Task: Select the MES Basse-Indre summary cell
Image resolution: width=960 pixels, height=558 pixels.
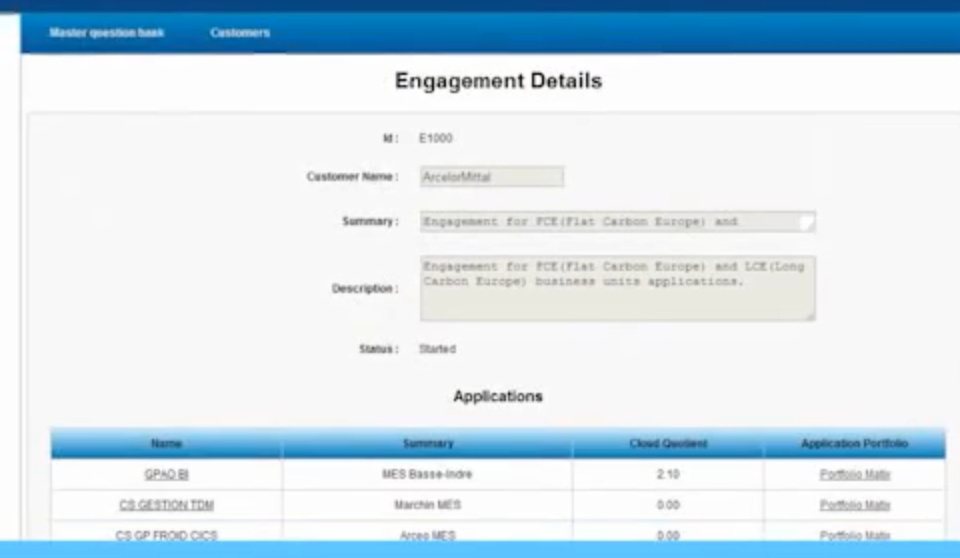Action: click(427, 475)
